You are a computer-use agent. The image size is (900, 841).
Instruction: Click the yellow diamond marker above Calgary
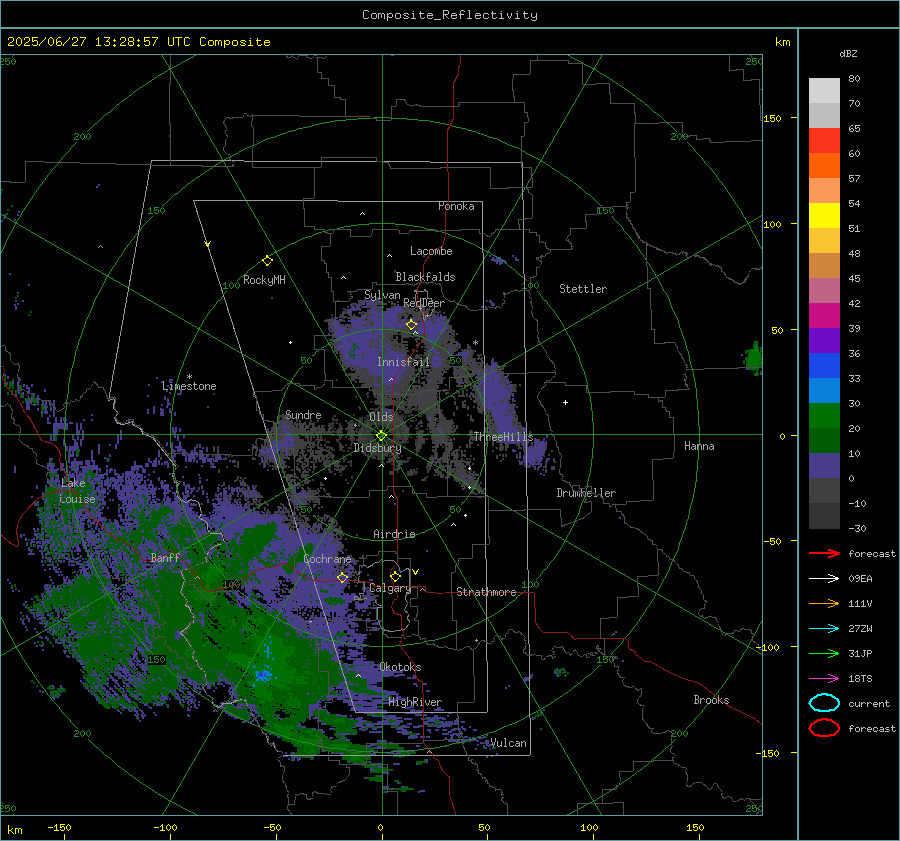pos(395,576)
